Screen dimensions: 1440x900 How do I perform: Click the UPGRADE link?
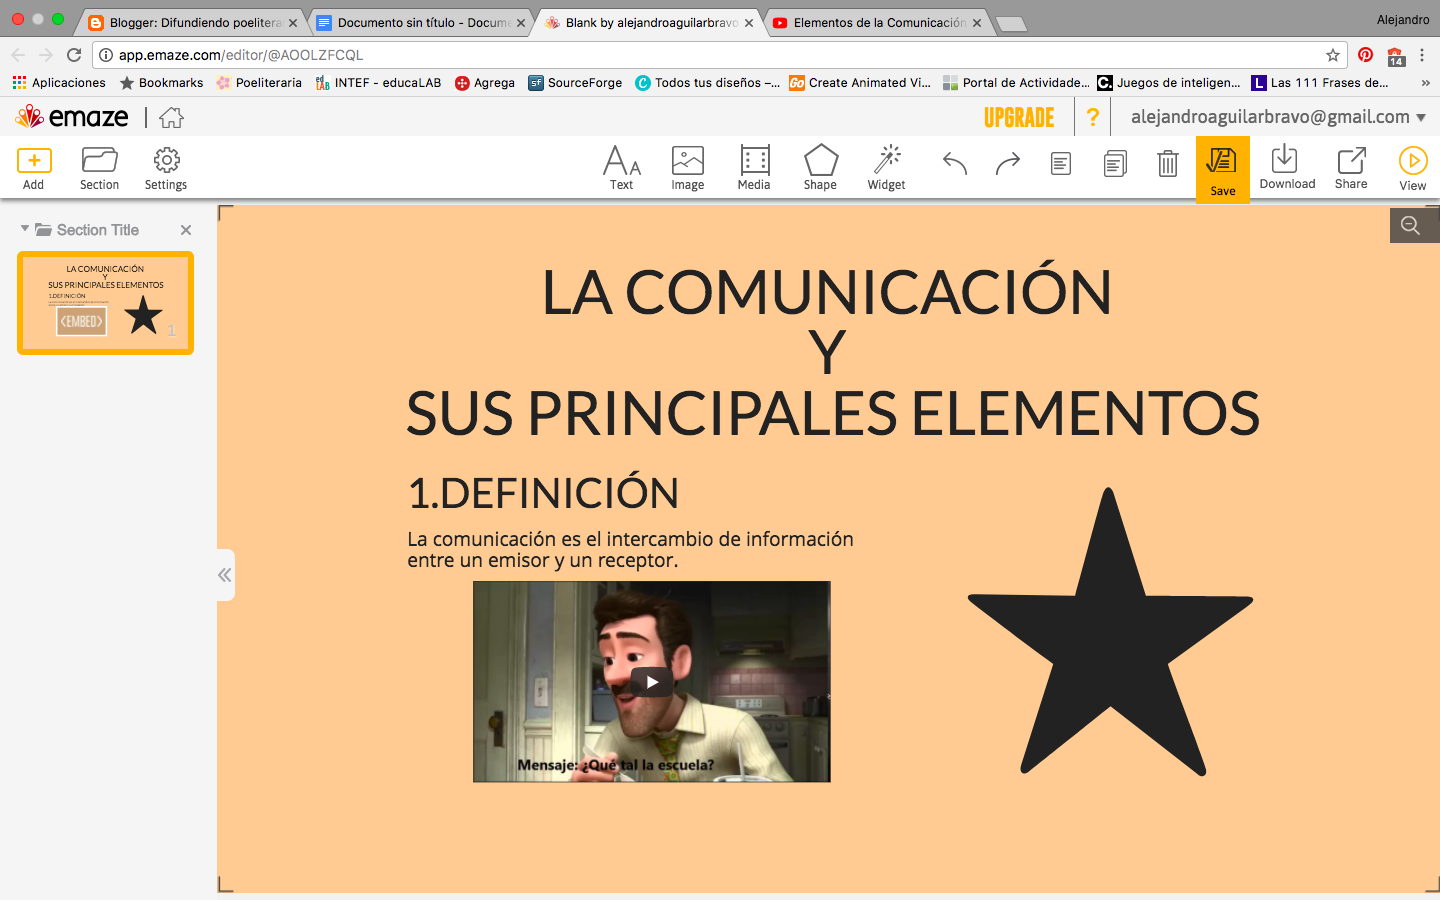tap(1019, 118)
